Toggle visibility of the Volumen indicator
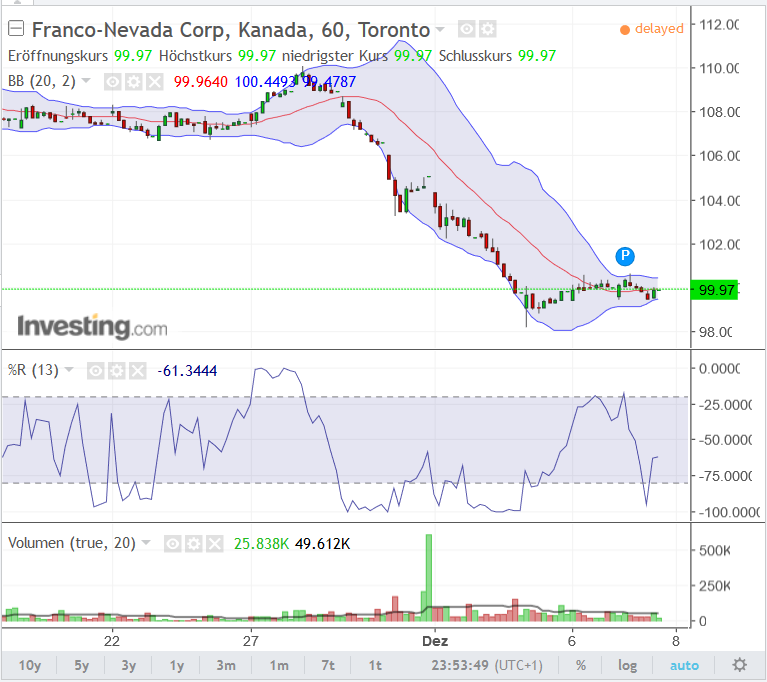This screenshot has height=682, width=767. pos(172,544)
